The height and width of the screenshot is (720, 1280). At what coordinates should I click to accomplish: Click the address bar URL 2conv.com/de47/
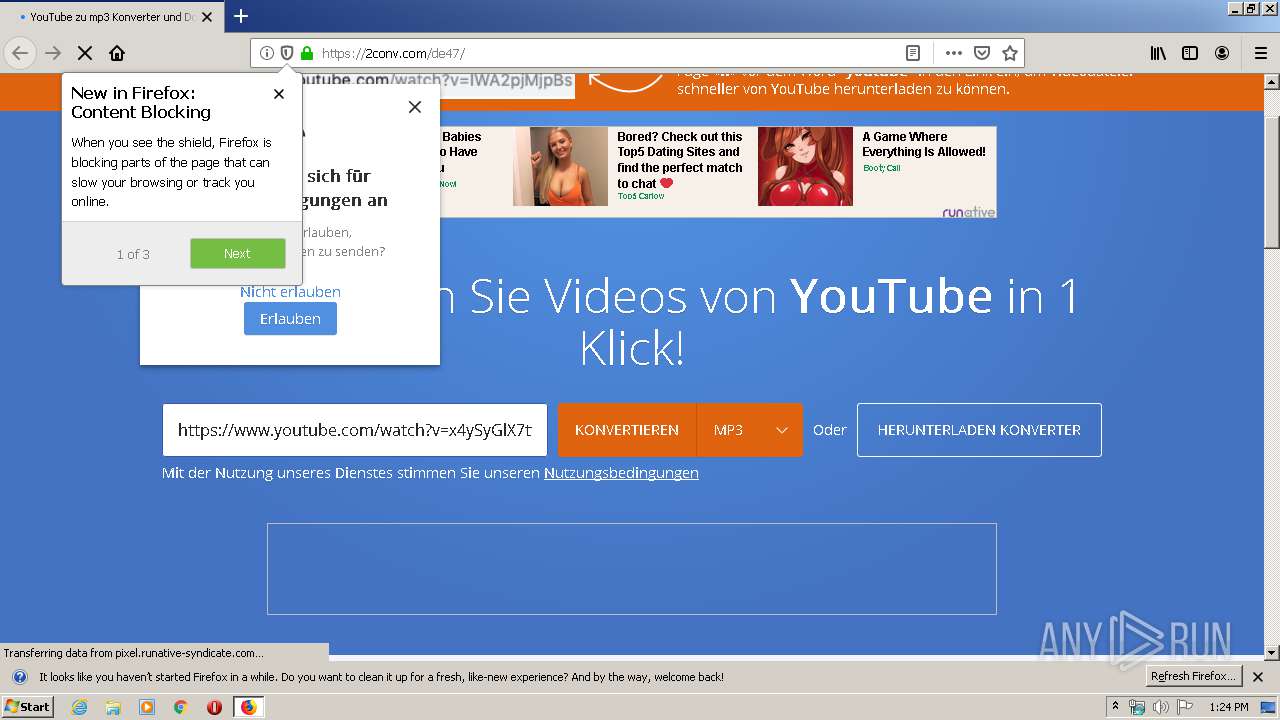393,53
